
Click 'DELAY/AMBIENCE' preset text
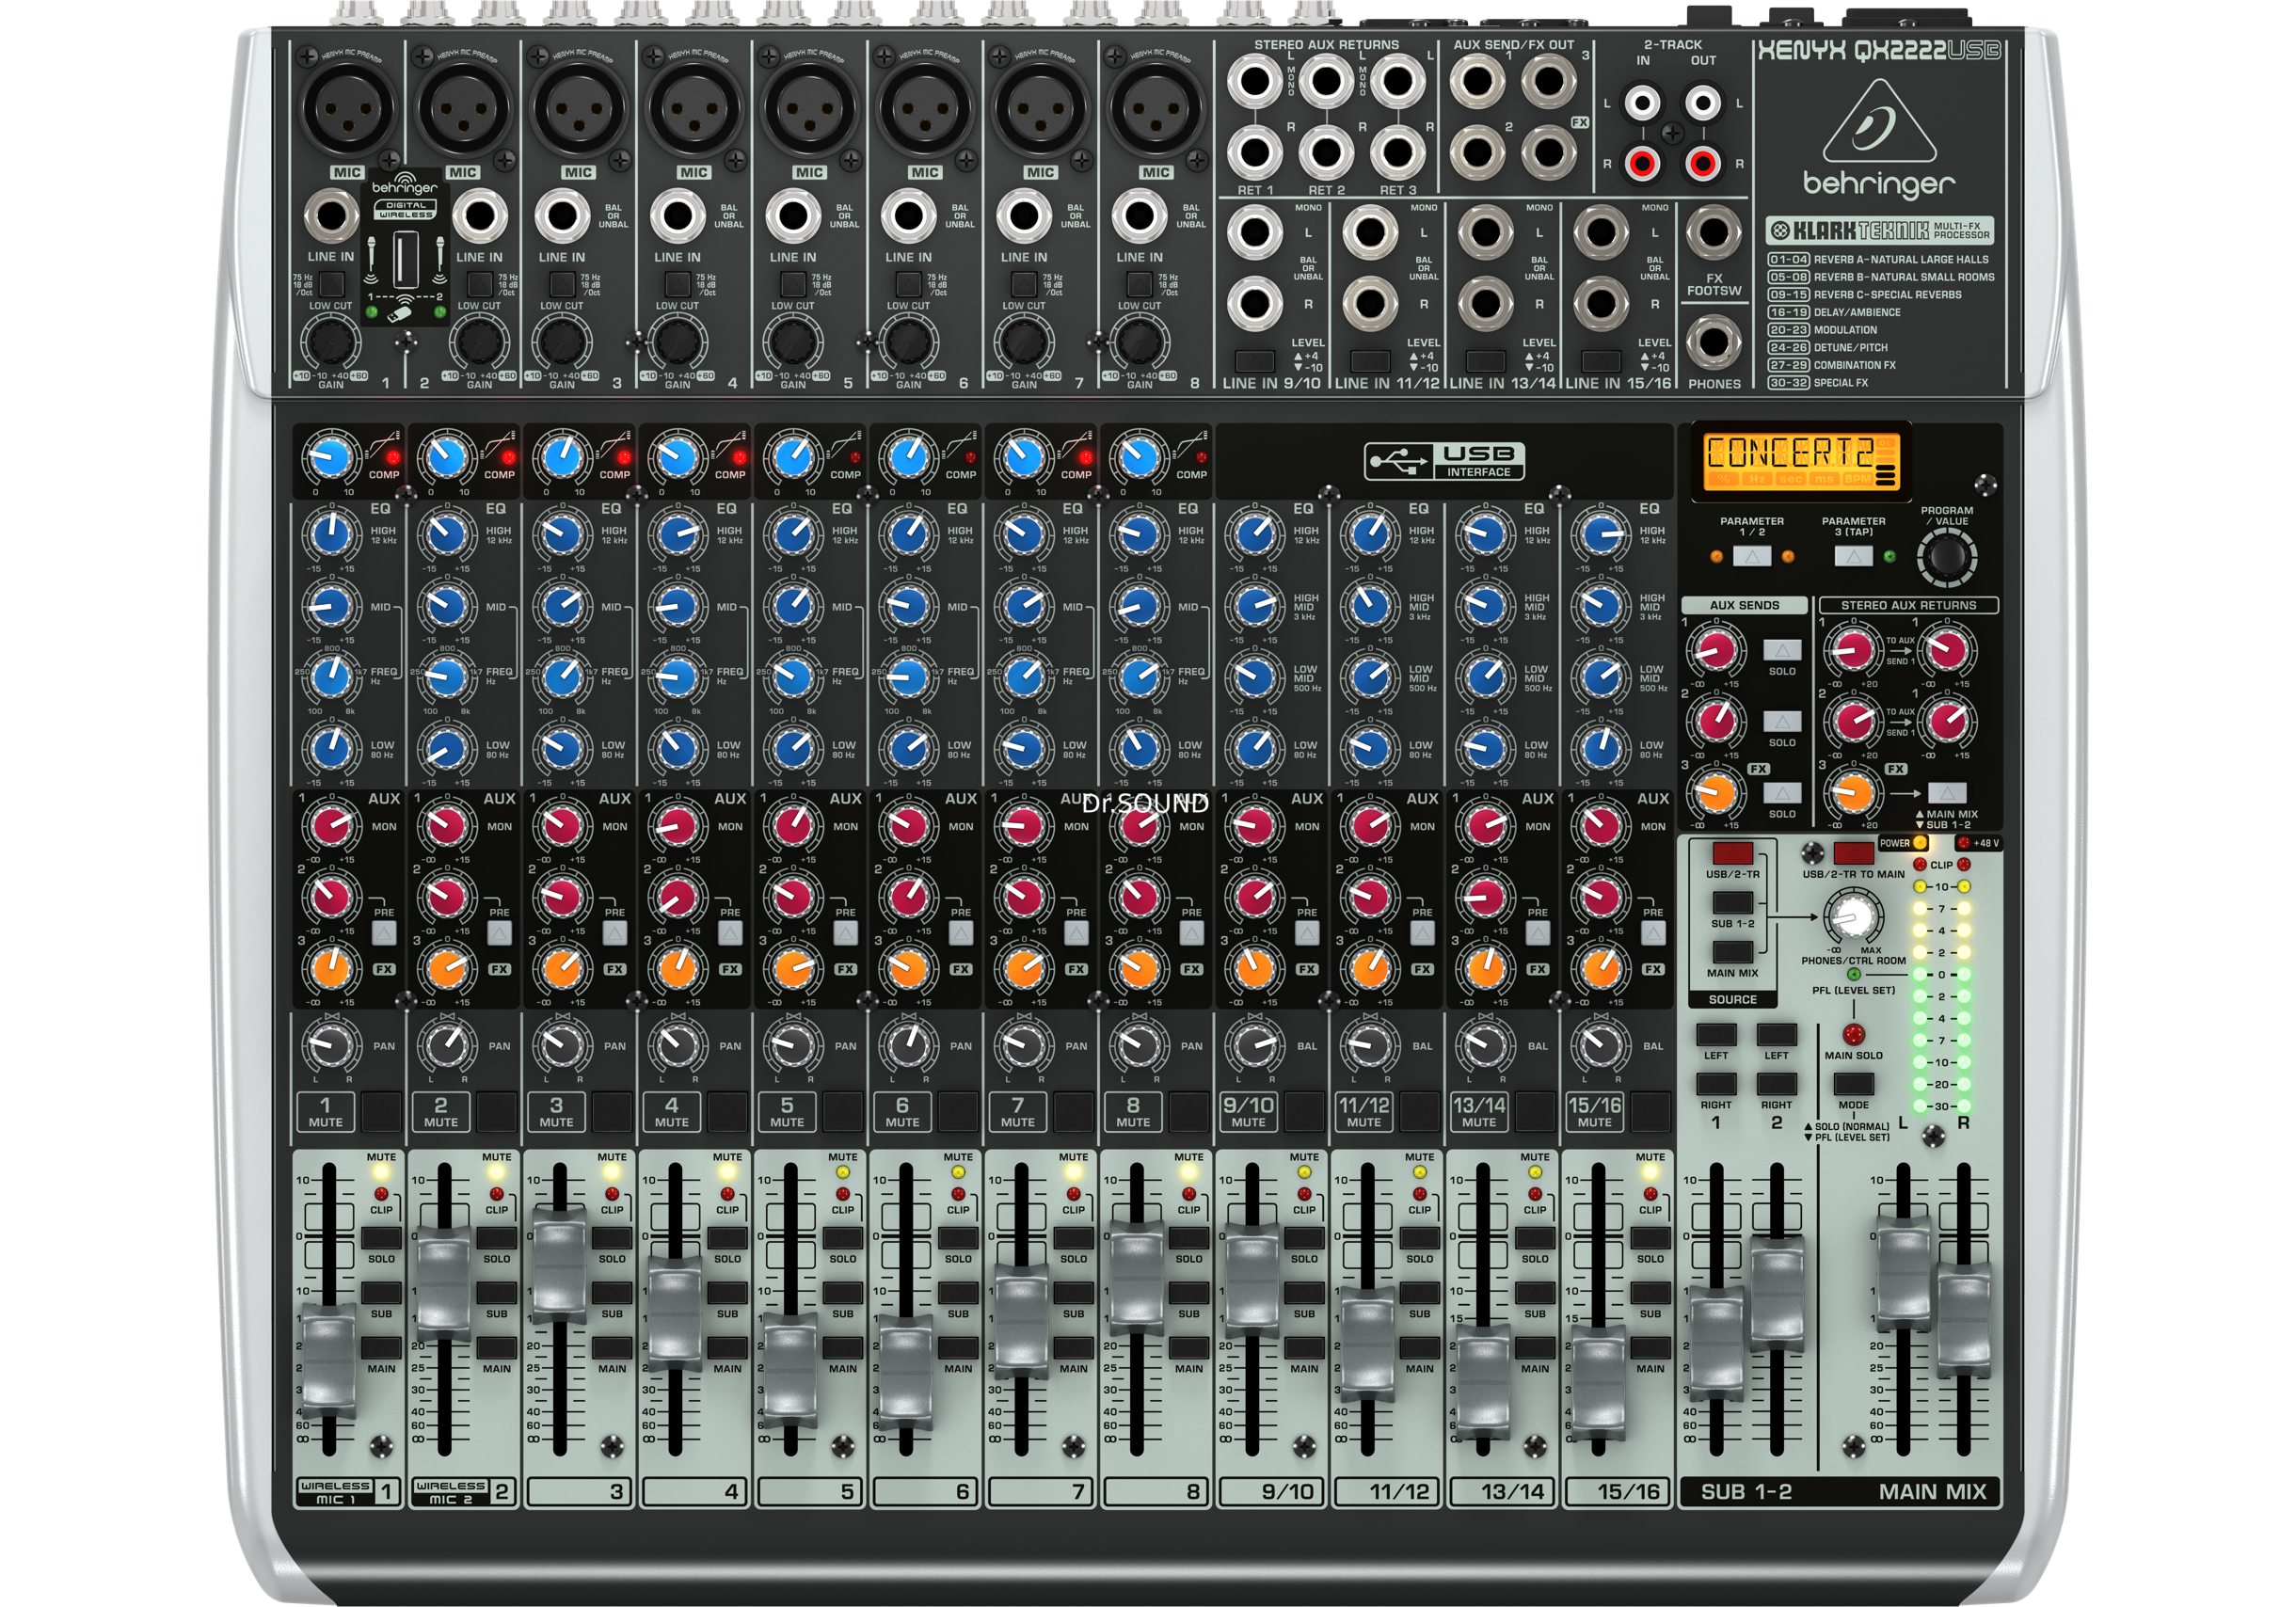pyautogui.click(x=1857, y=312)
